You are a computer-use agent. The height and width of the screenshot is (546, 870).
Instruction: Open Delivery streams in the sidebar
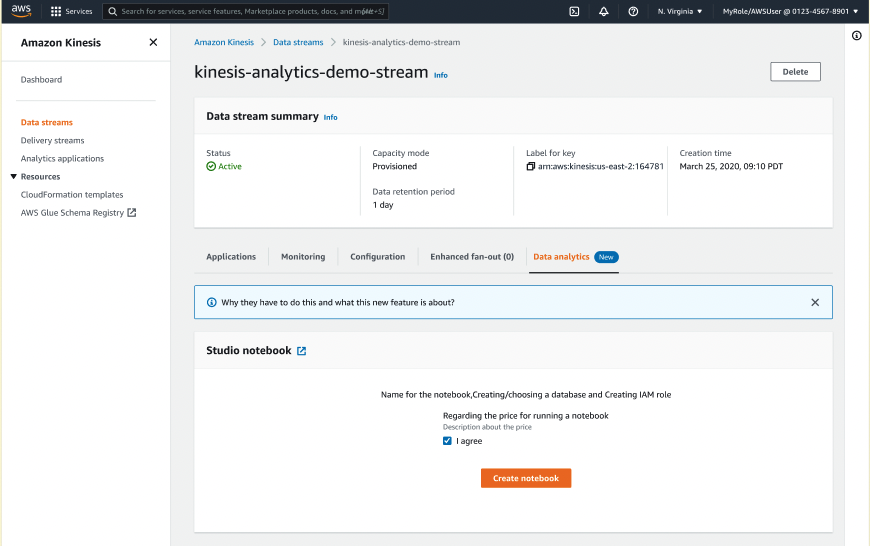[52, 140]
